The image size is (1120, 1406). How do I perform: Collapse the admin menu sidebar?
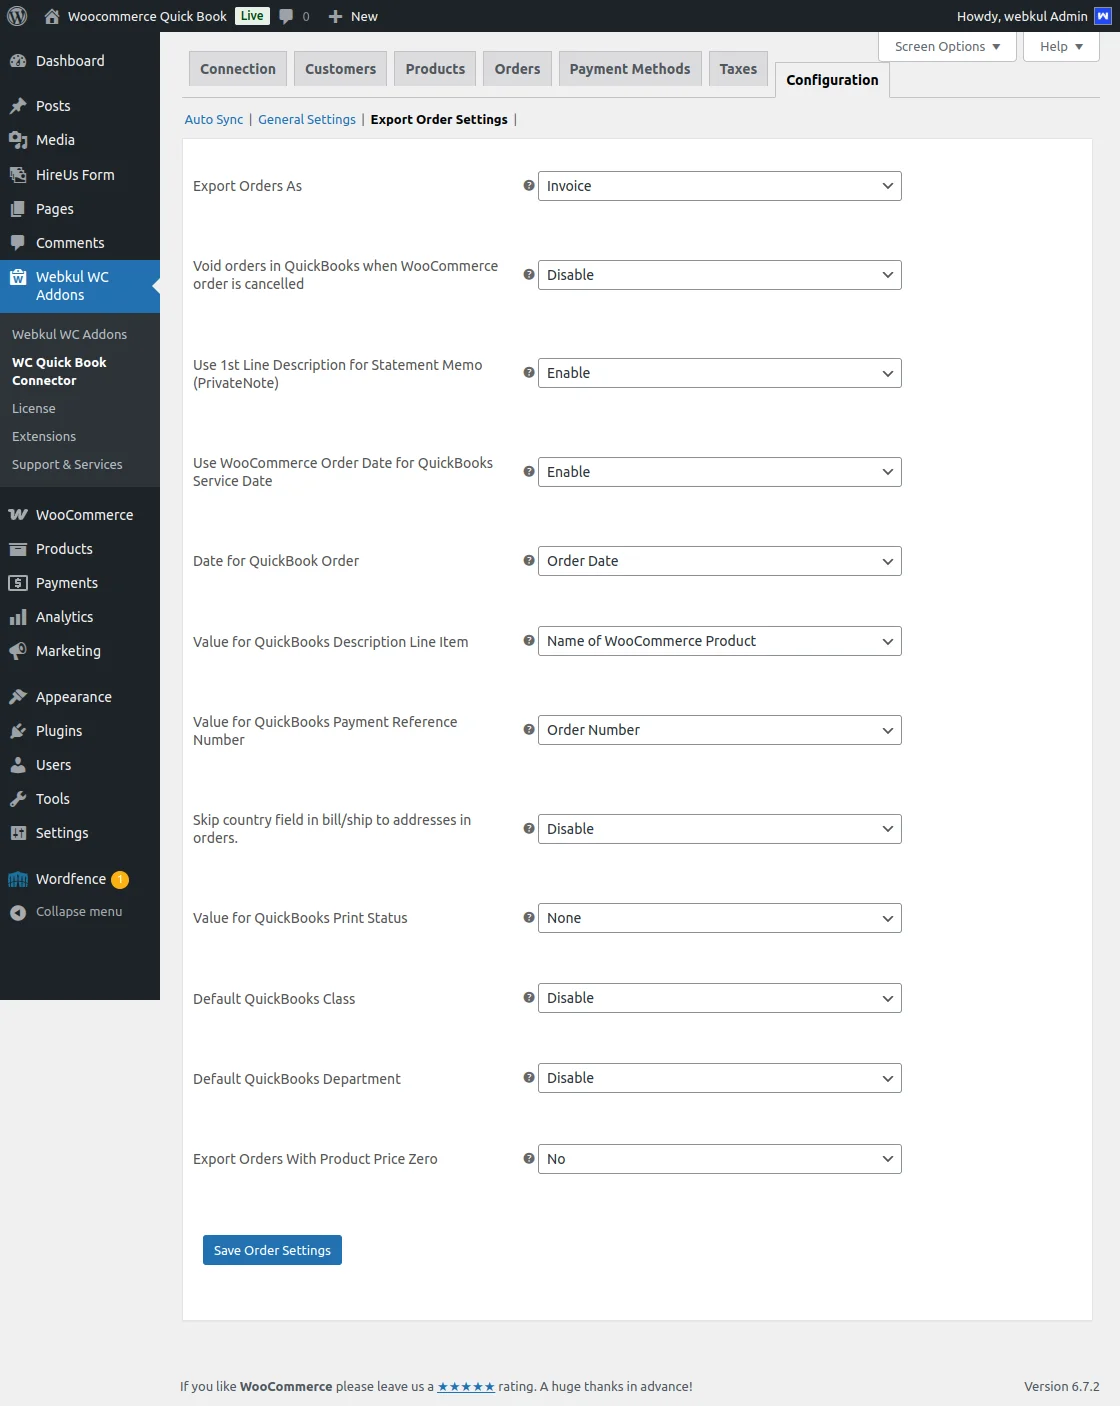(x=18, y=911)
